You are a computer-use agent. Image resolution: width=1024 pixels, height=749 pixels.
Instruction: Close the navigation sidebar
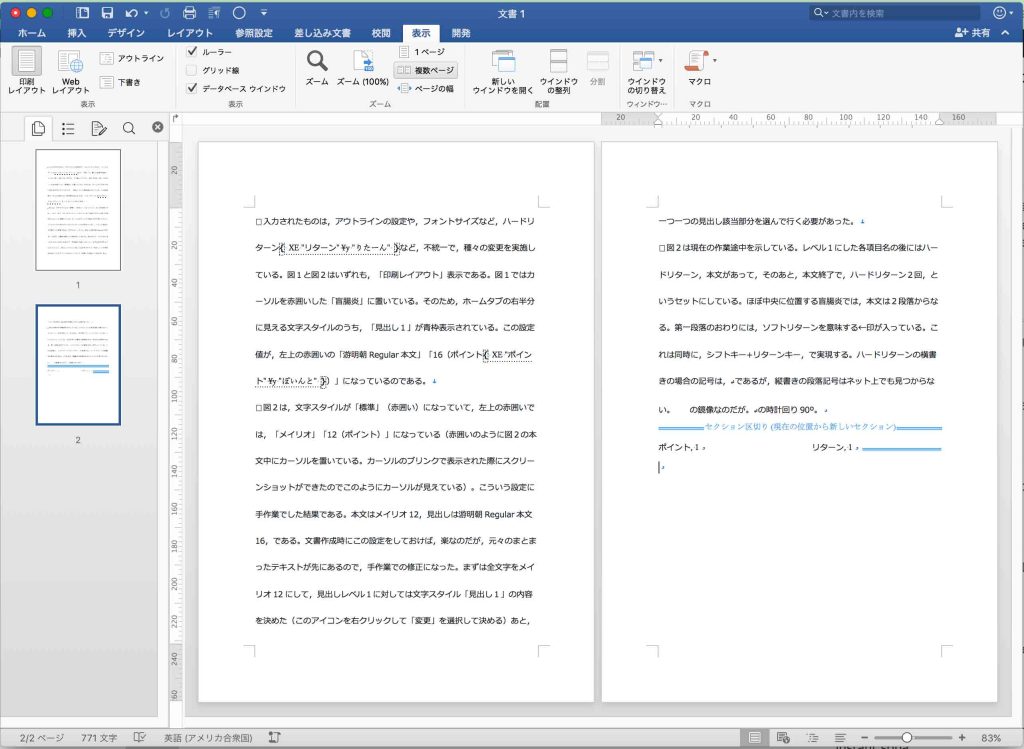tap(157, 127)
